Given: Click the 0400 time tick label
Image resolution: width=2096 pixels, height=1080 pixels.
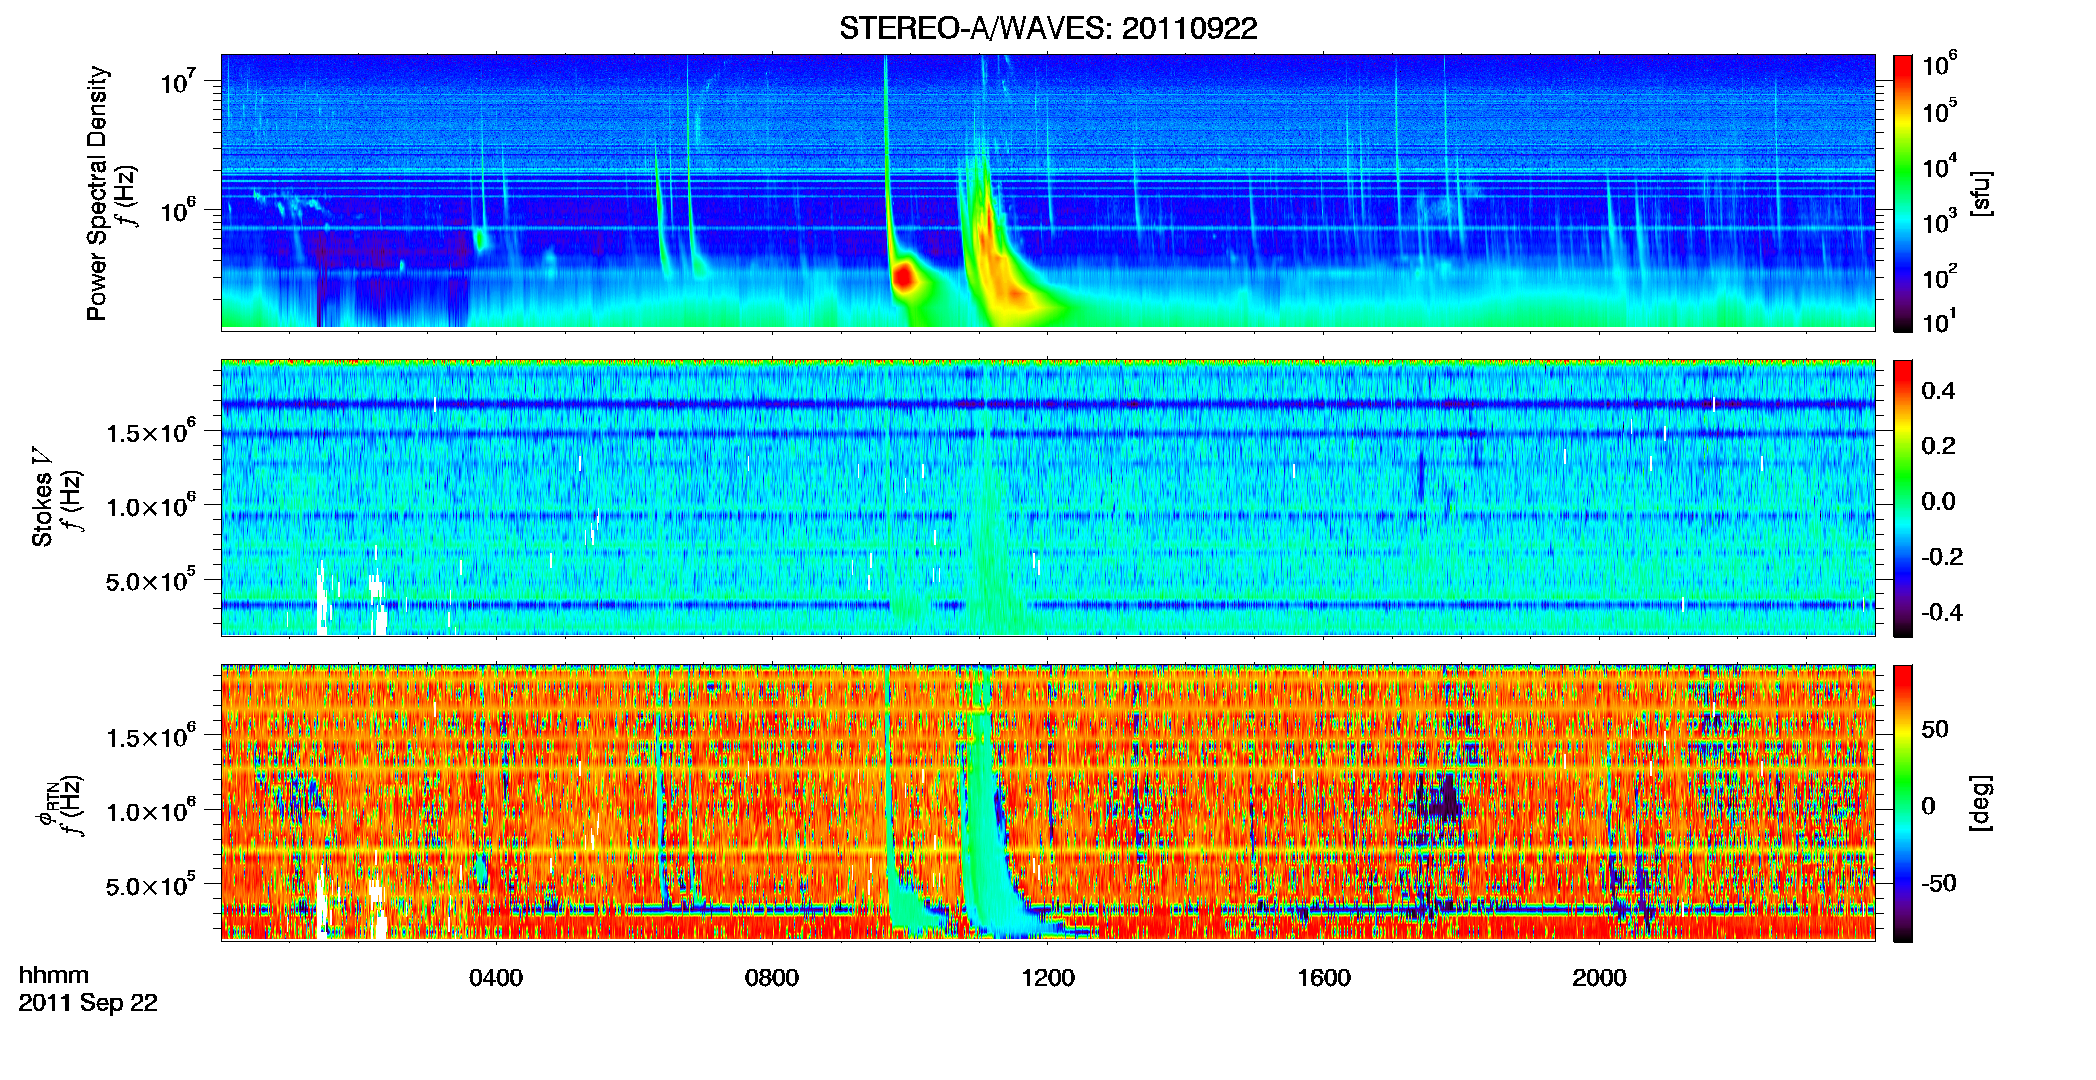Looking at the screenshot, I should click(496, 978).
